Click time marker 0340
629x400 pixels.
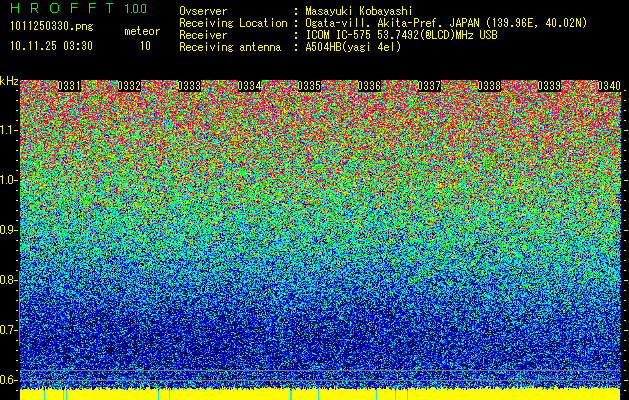(x=609, y=86)
